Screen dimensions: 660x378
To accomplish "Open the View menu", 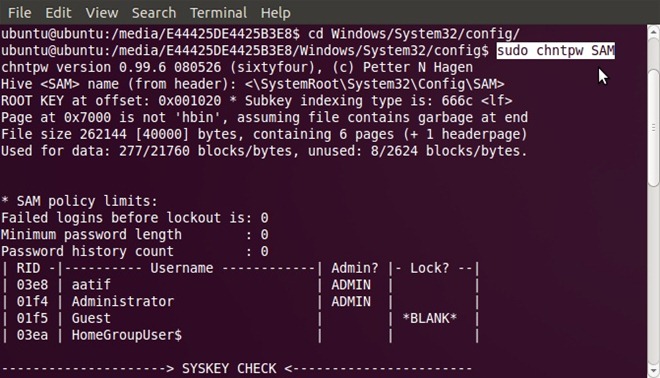I will click(x=101, y=13).
